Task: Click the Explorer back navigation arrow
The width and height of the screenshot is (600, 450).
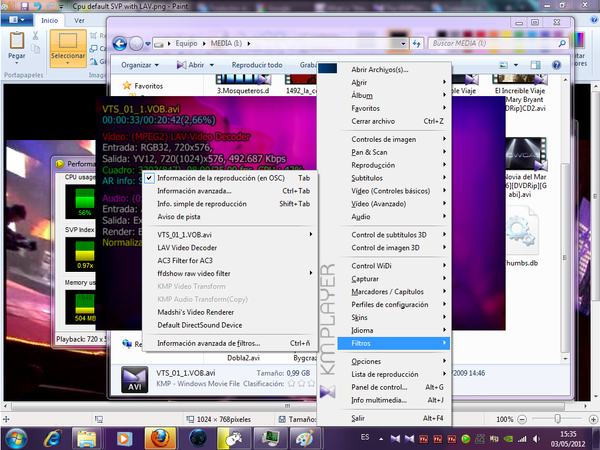Action: point(120,44)
